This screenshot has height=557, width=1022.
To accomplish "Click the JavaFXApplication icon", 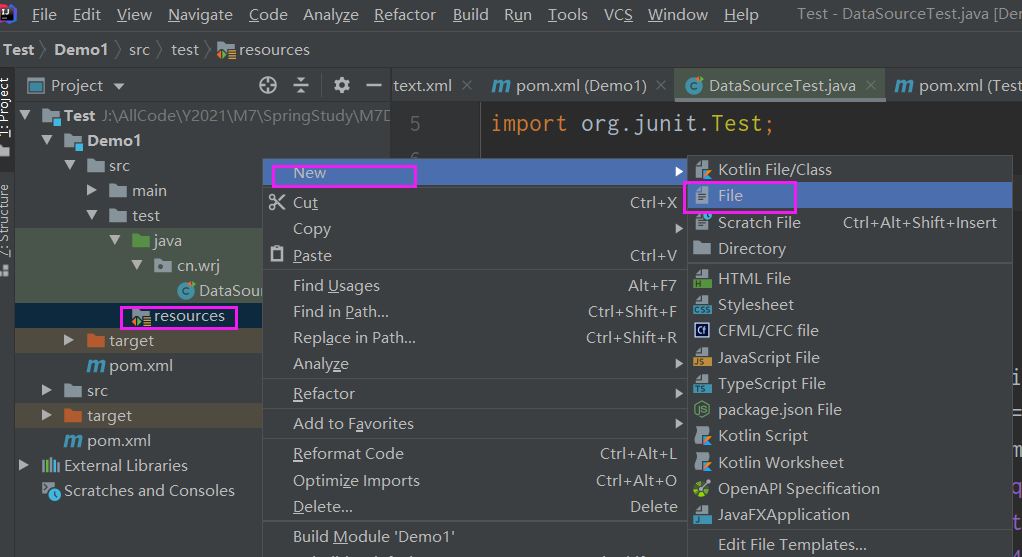I will point(702,515).
